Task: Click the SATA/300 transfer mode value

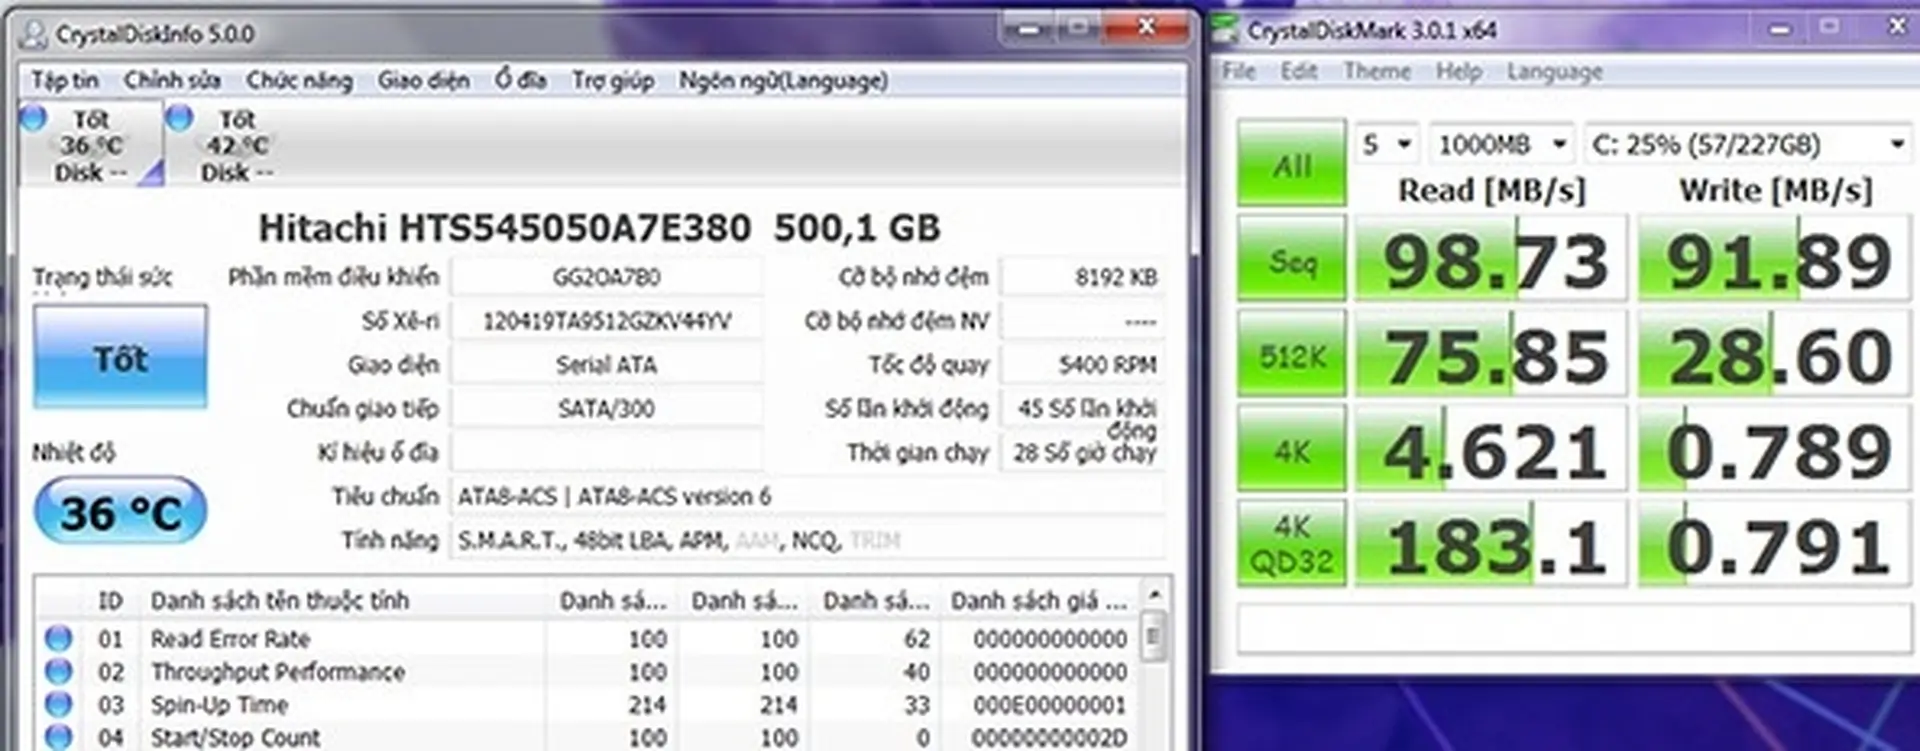Action: [x=606, y=408]
